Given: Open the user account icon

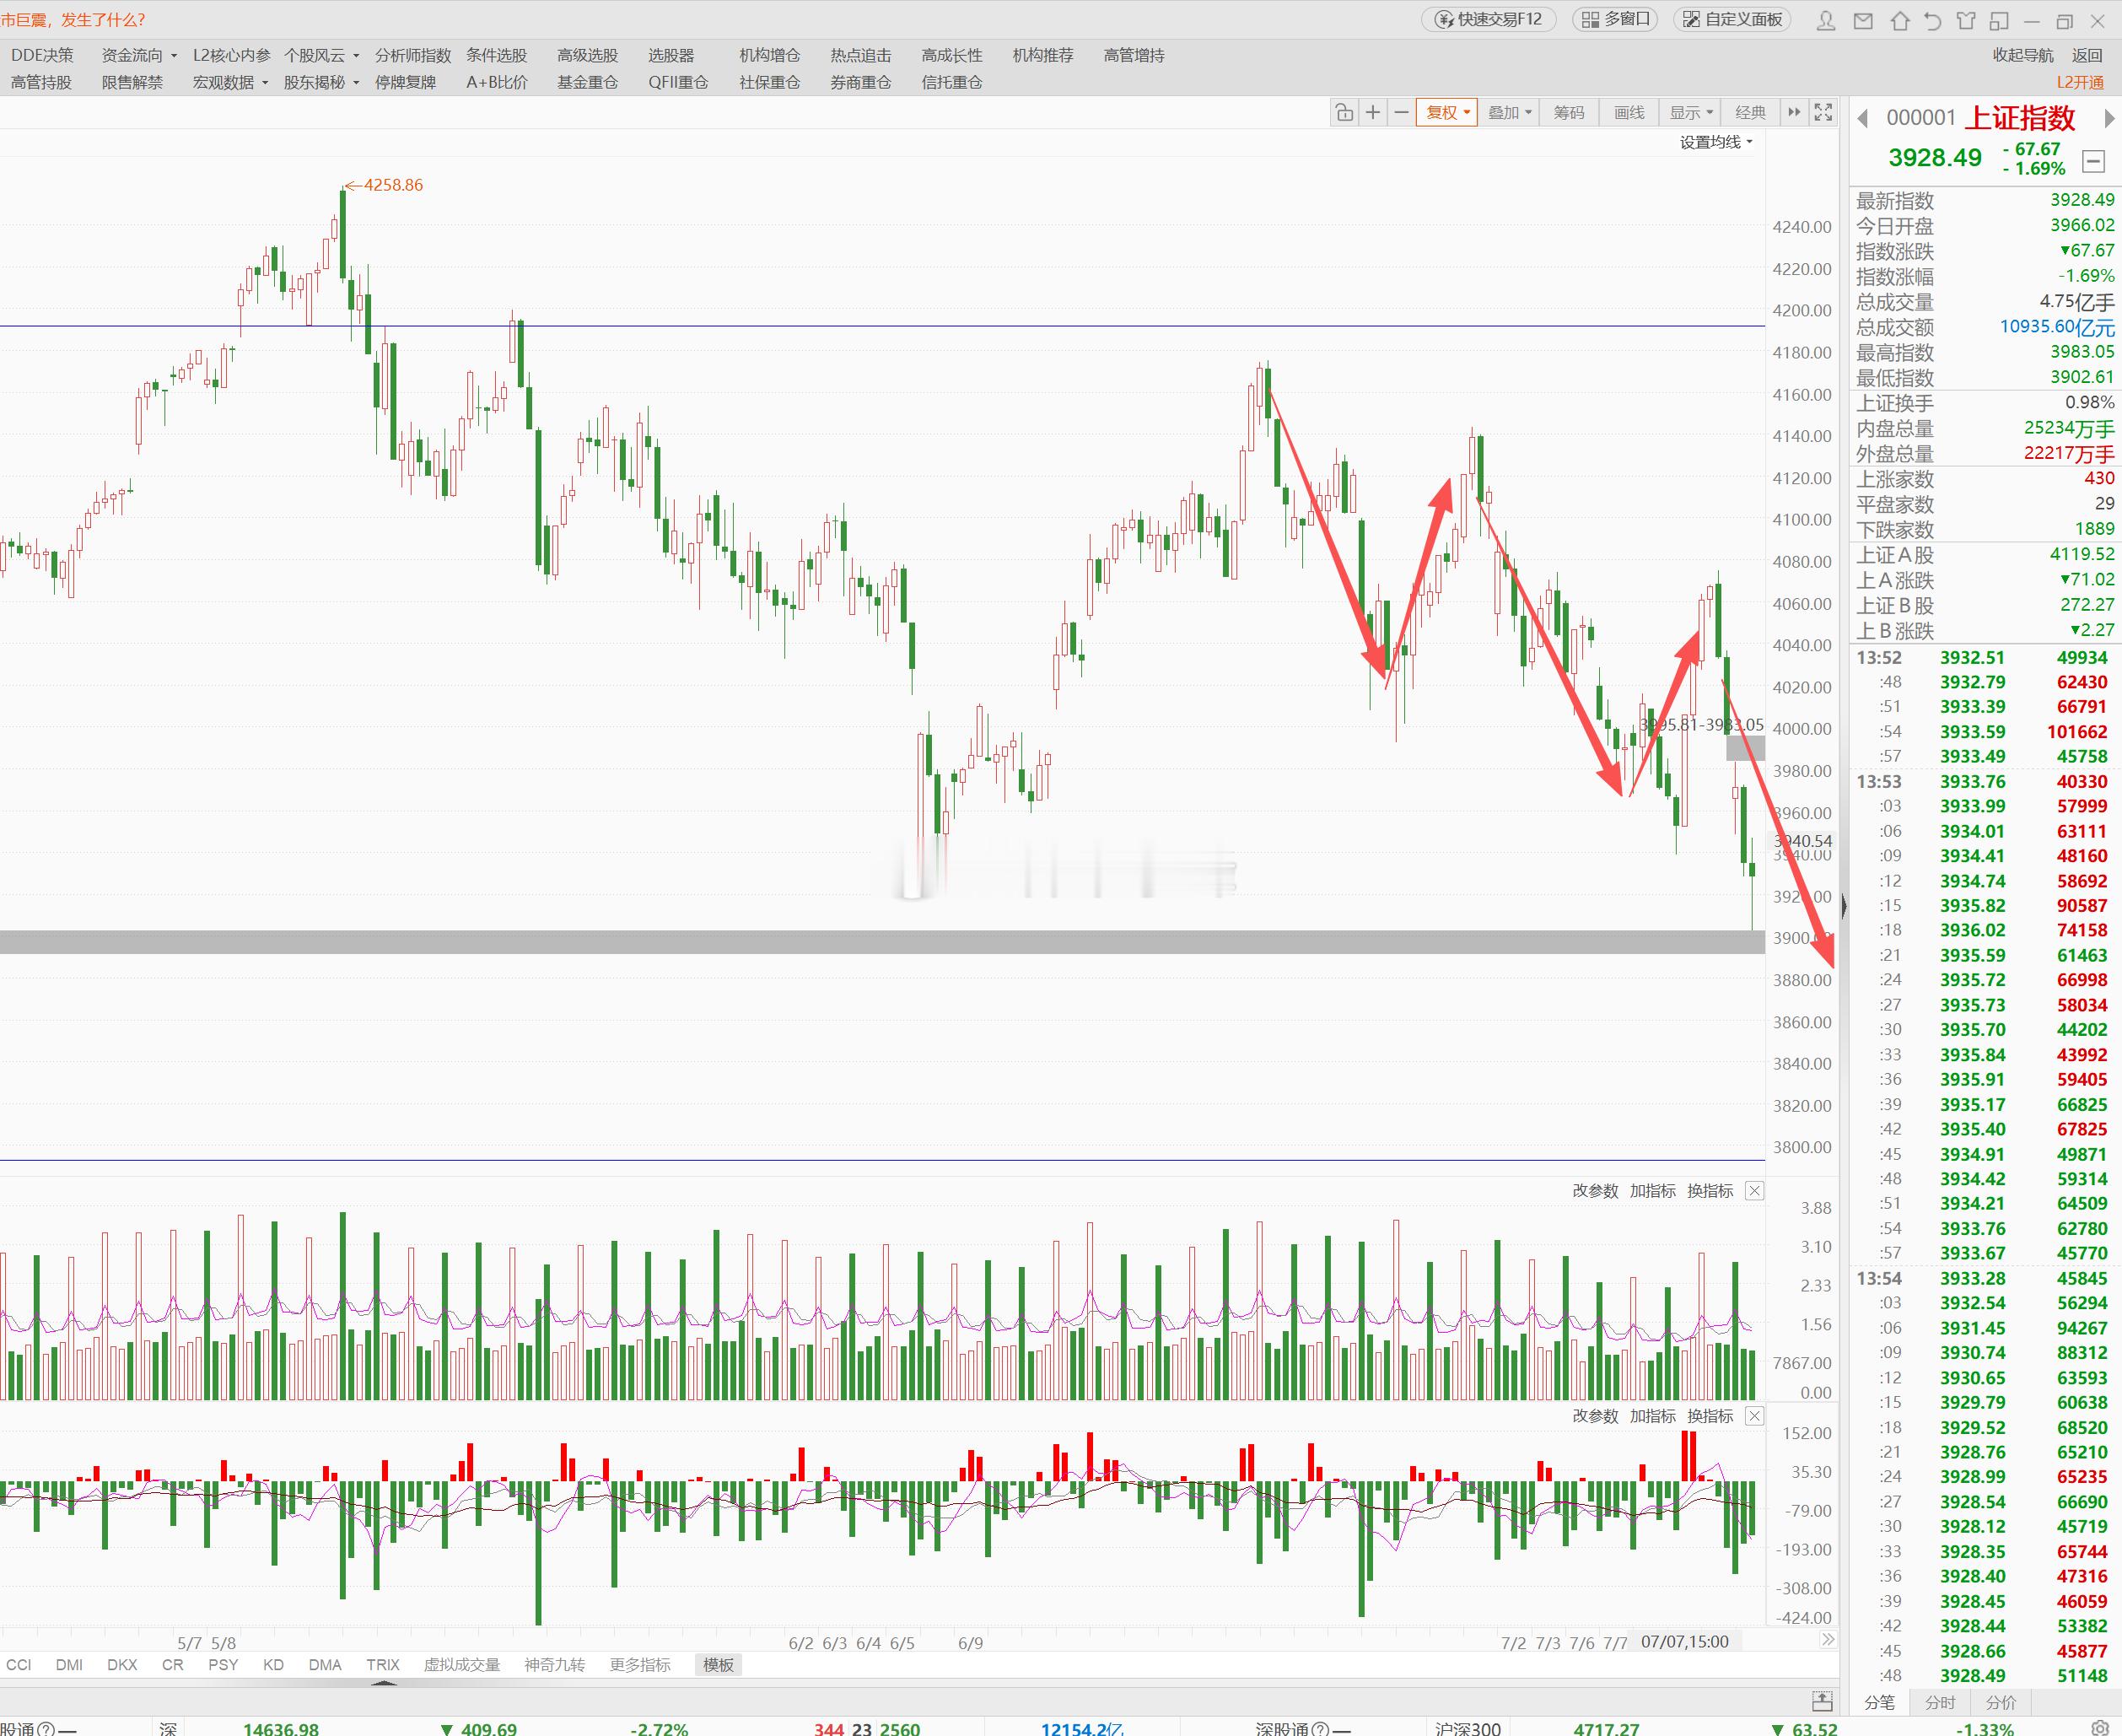Looking at the screenshot, I should click(1826, 20).
